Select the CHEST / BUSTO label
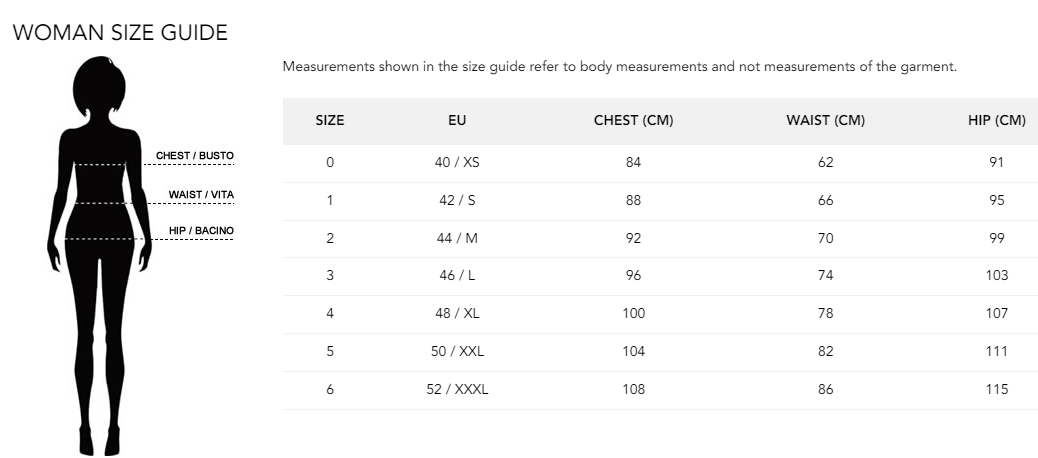This screenshot has width=1038, height=458. pyautogui.click(x=195, y=156)
